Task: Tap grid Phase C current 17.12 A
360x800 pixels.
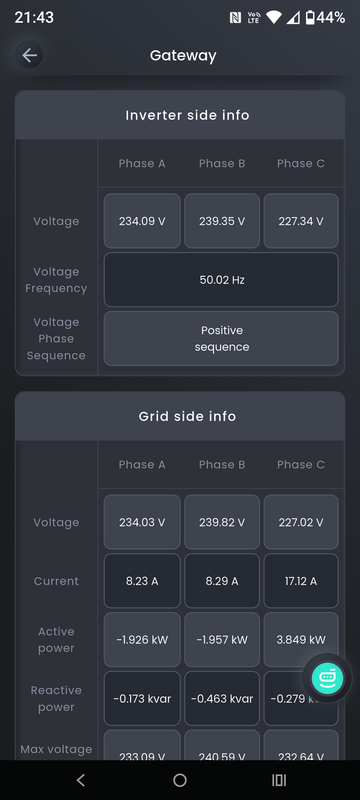Action: [301, 581]
